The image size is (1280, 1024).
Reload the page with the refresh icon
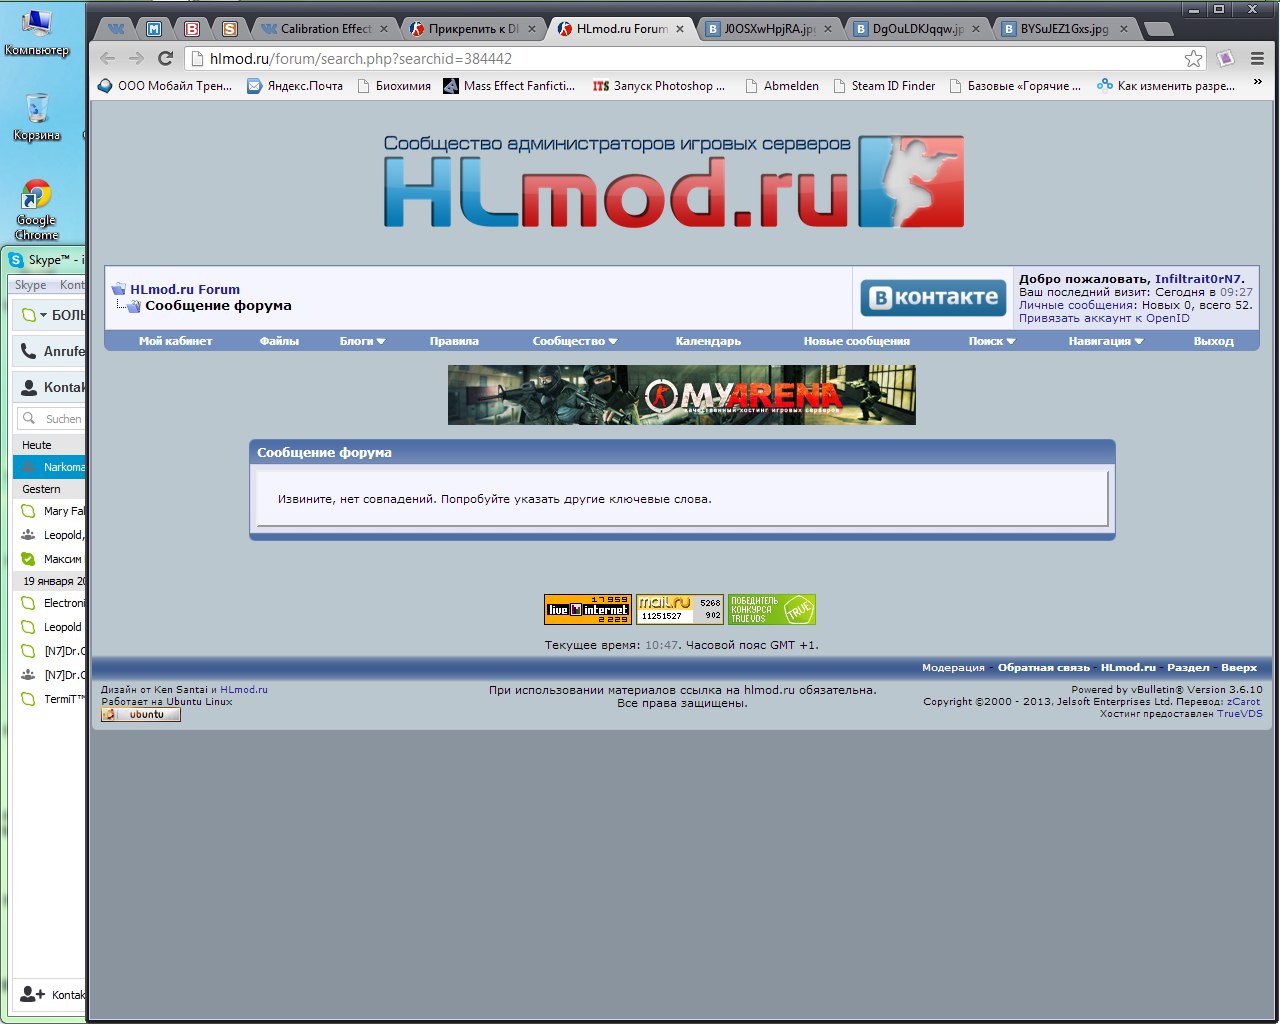(x=166, y=59)
